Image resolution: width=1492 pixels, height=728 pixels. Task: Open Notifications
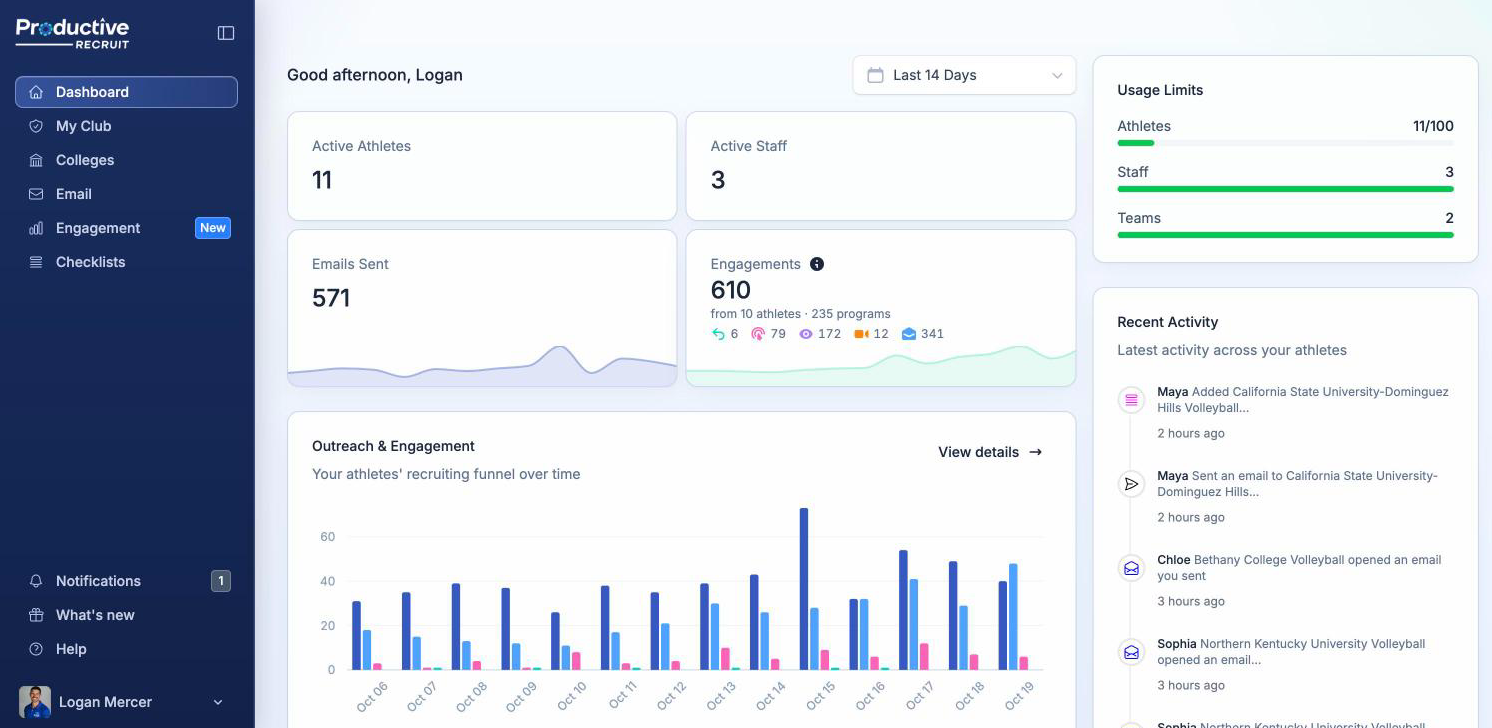[x=126, y=581]
